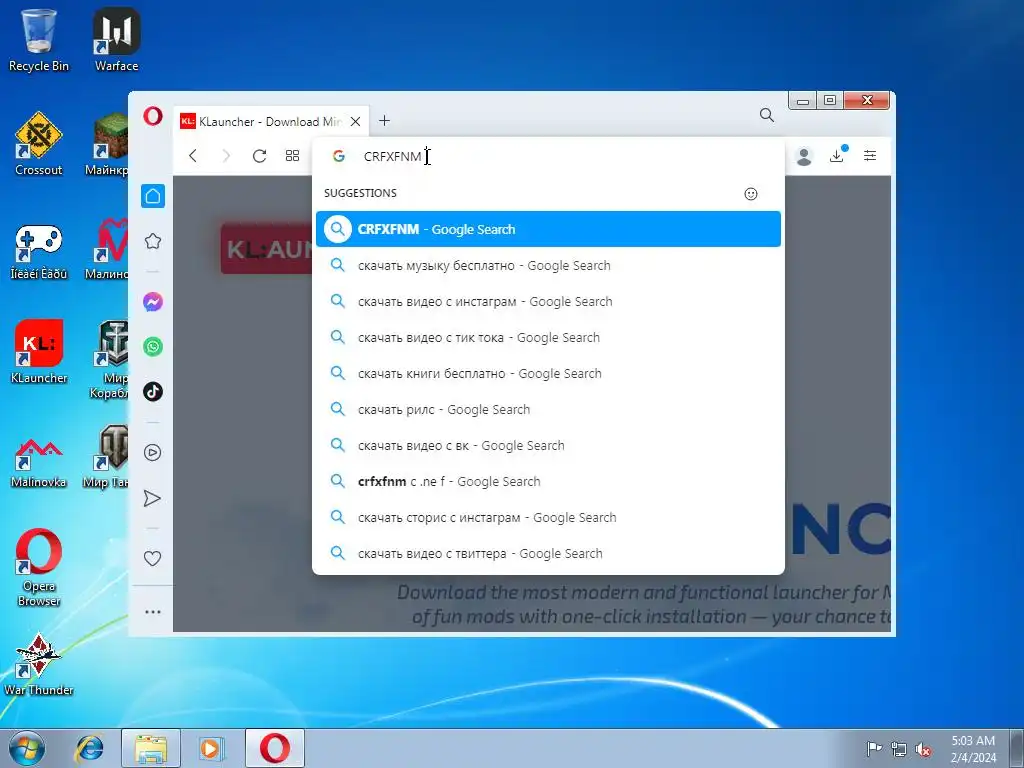Choose 'скачать сторис с инстаграм' suggestion
The width and height of the screenshot is (1024, 768).
click(x=549, y=517)
